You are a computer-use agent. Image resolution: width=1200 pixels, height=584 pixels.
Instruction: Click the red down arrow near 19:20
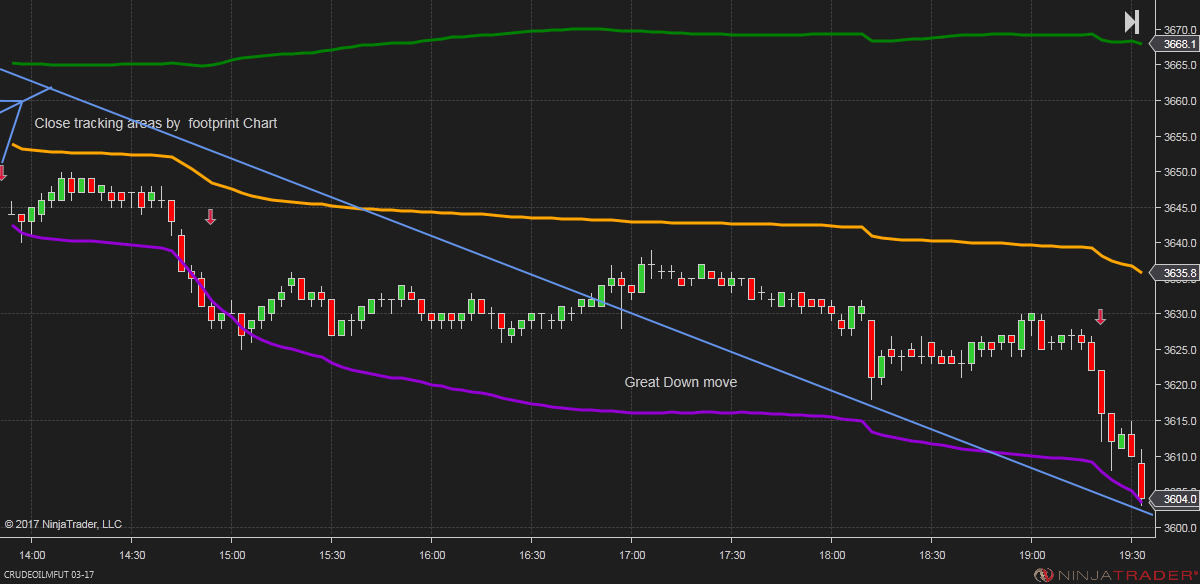point(1101,317)
